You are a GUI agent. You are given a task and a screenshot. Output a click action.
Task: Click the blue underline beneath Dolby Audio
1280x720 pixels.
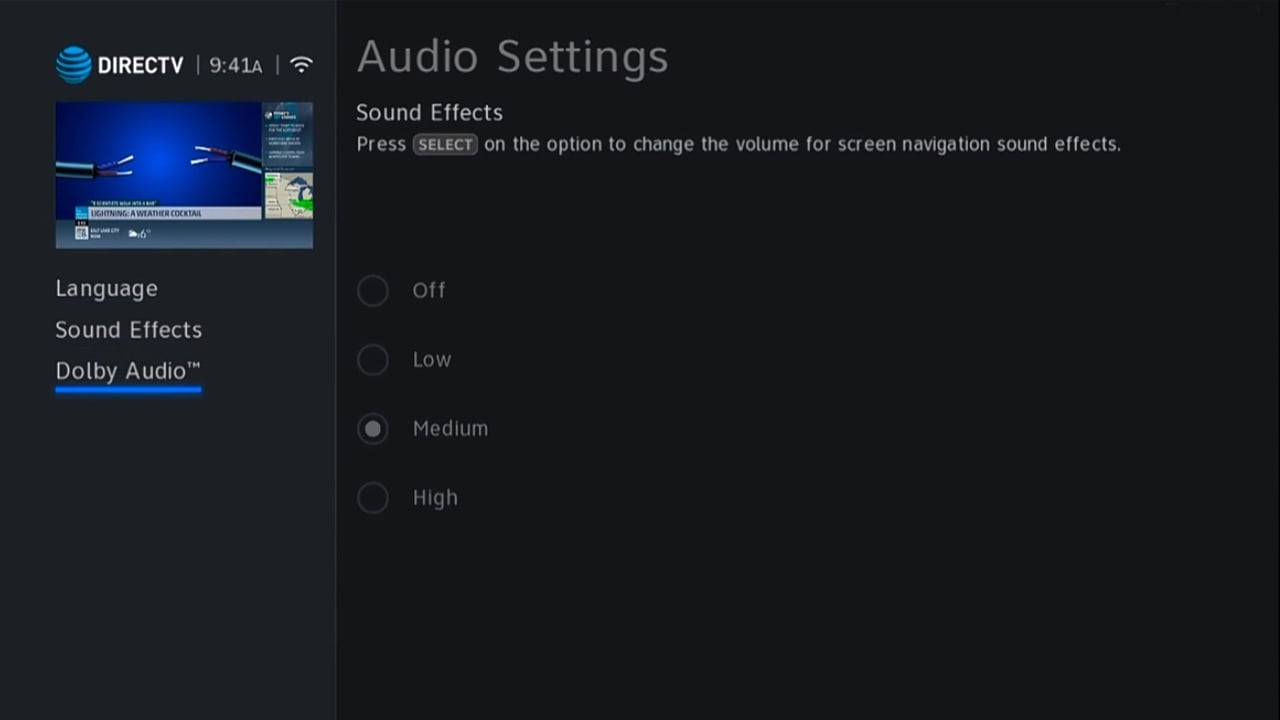tap(128, 390)
